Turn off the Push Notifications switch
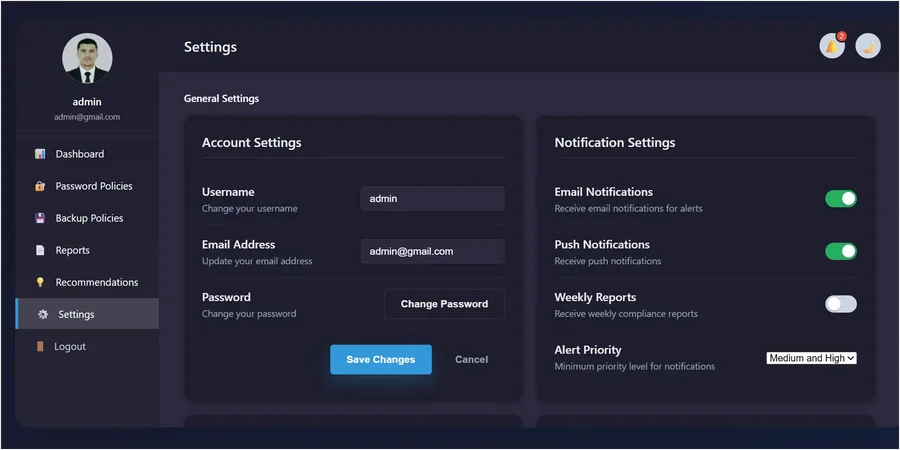This screenshot has height=450, width=900. 841,251
